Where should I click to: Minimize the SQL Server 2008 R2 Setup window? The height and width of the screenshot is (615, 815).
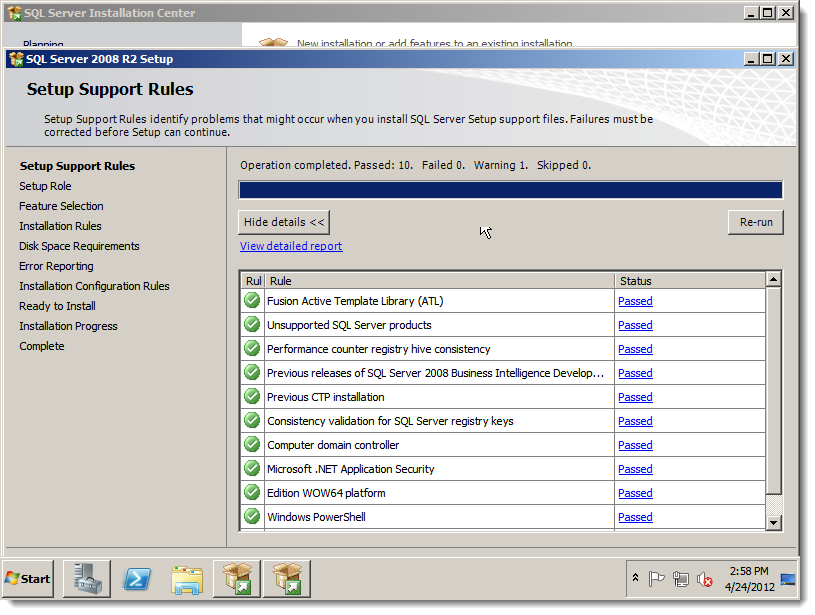(751, 59)
